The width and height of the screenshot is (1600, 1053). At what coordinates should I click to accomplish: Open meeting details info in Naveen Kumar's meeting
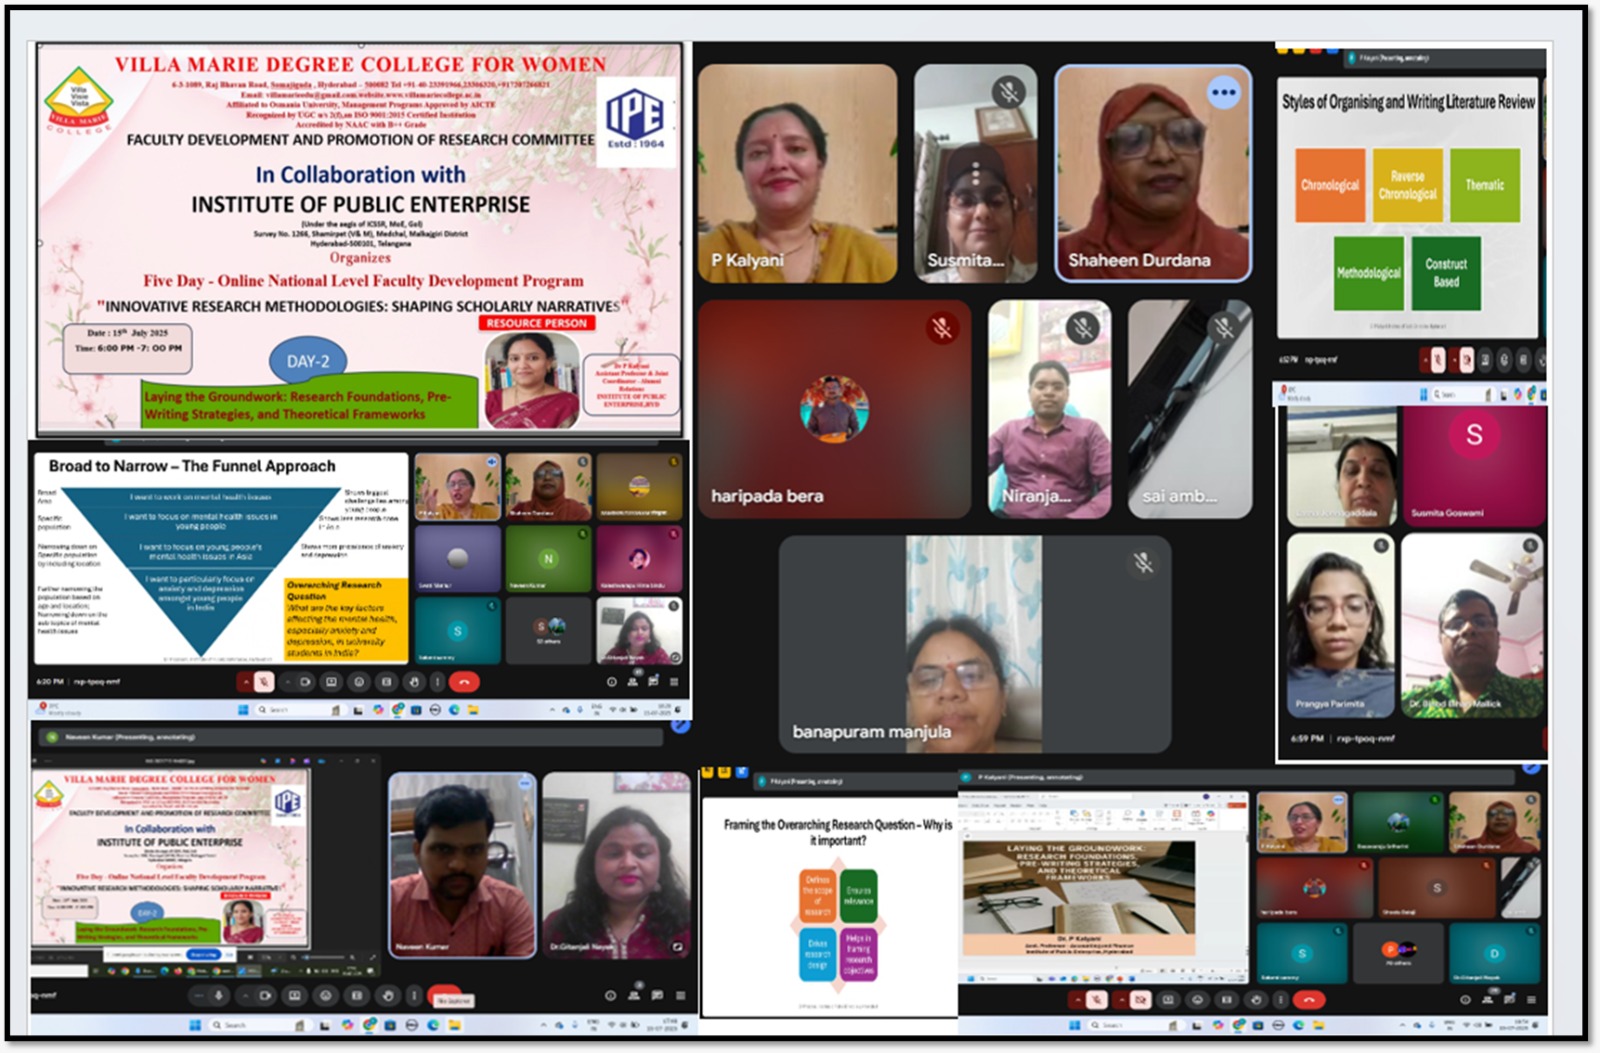[x=610, y=996]
